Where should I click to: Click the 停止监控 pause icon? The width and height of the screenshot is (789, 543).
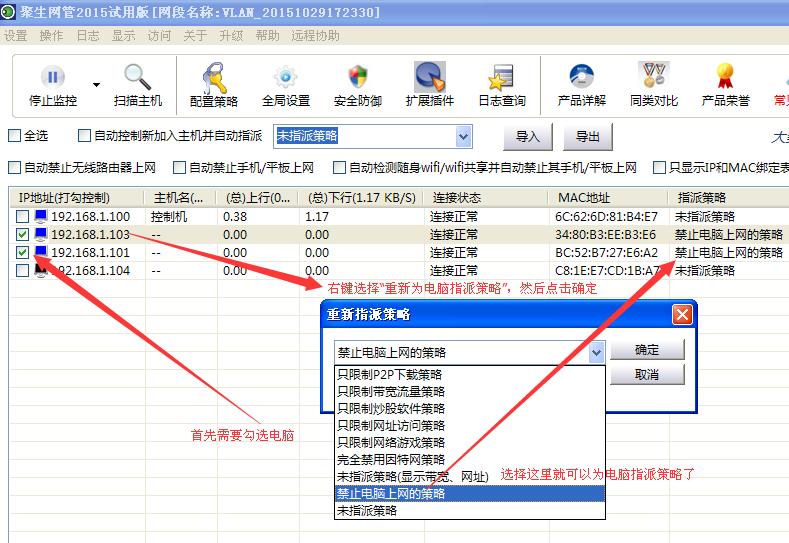pos(52,77)
